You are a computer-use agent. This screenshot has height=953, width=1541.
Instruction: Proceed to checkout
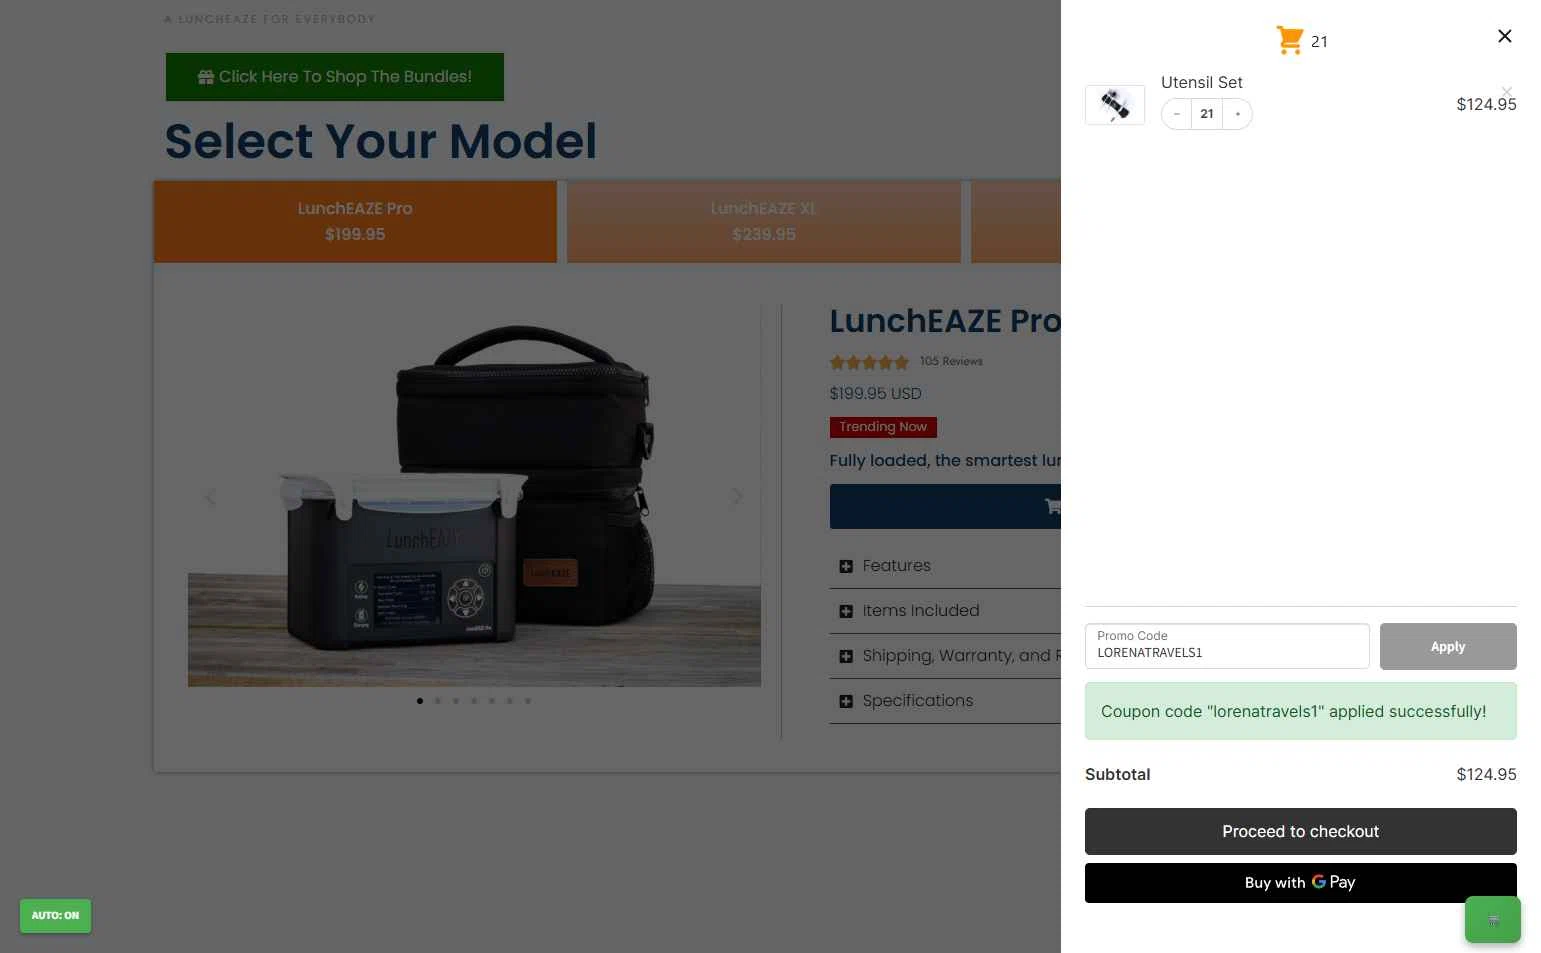[1300, 831]
